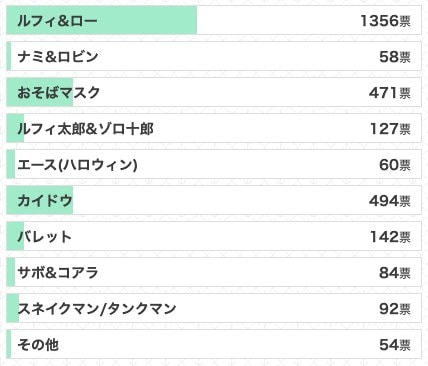Vote for サボ&コアラ entry
428x366 pixels.
(214, 272)
